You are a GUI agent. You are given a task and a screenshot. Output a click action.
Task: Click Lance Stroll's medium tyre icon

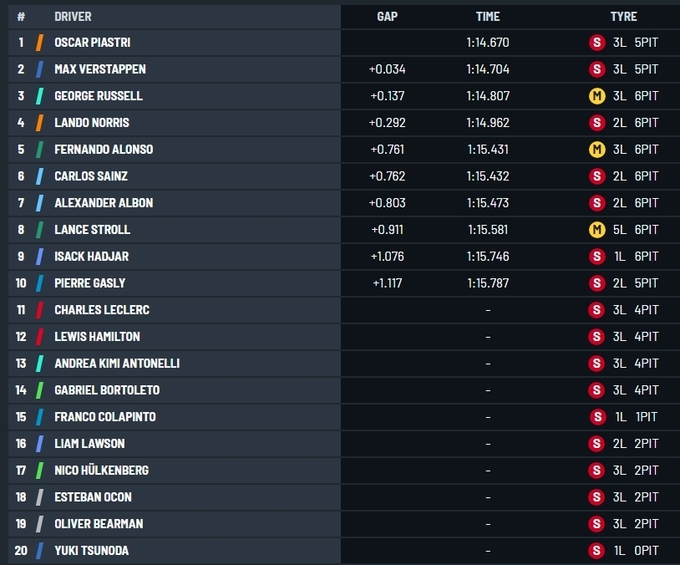point(597,230)
